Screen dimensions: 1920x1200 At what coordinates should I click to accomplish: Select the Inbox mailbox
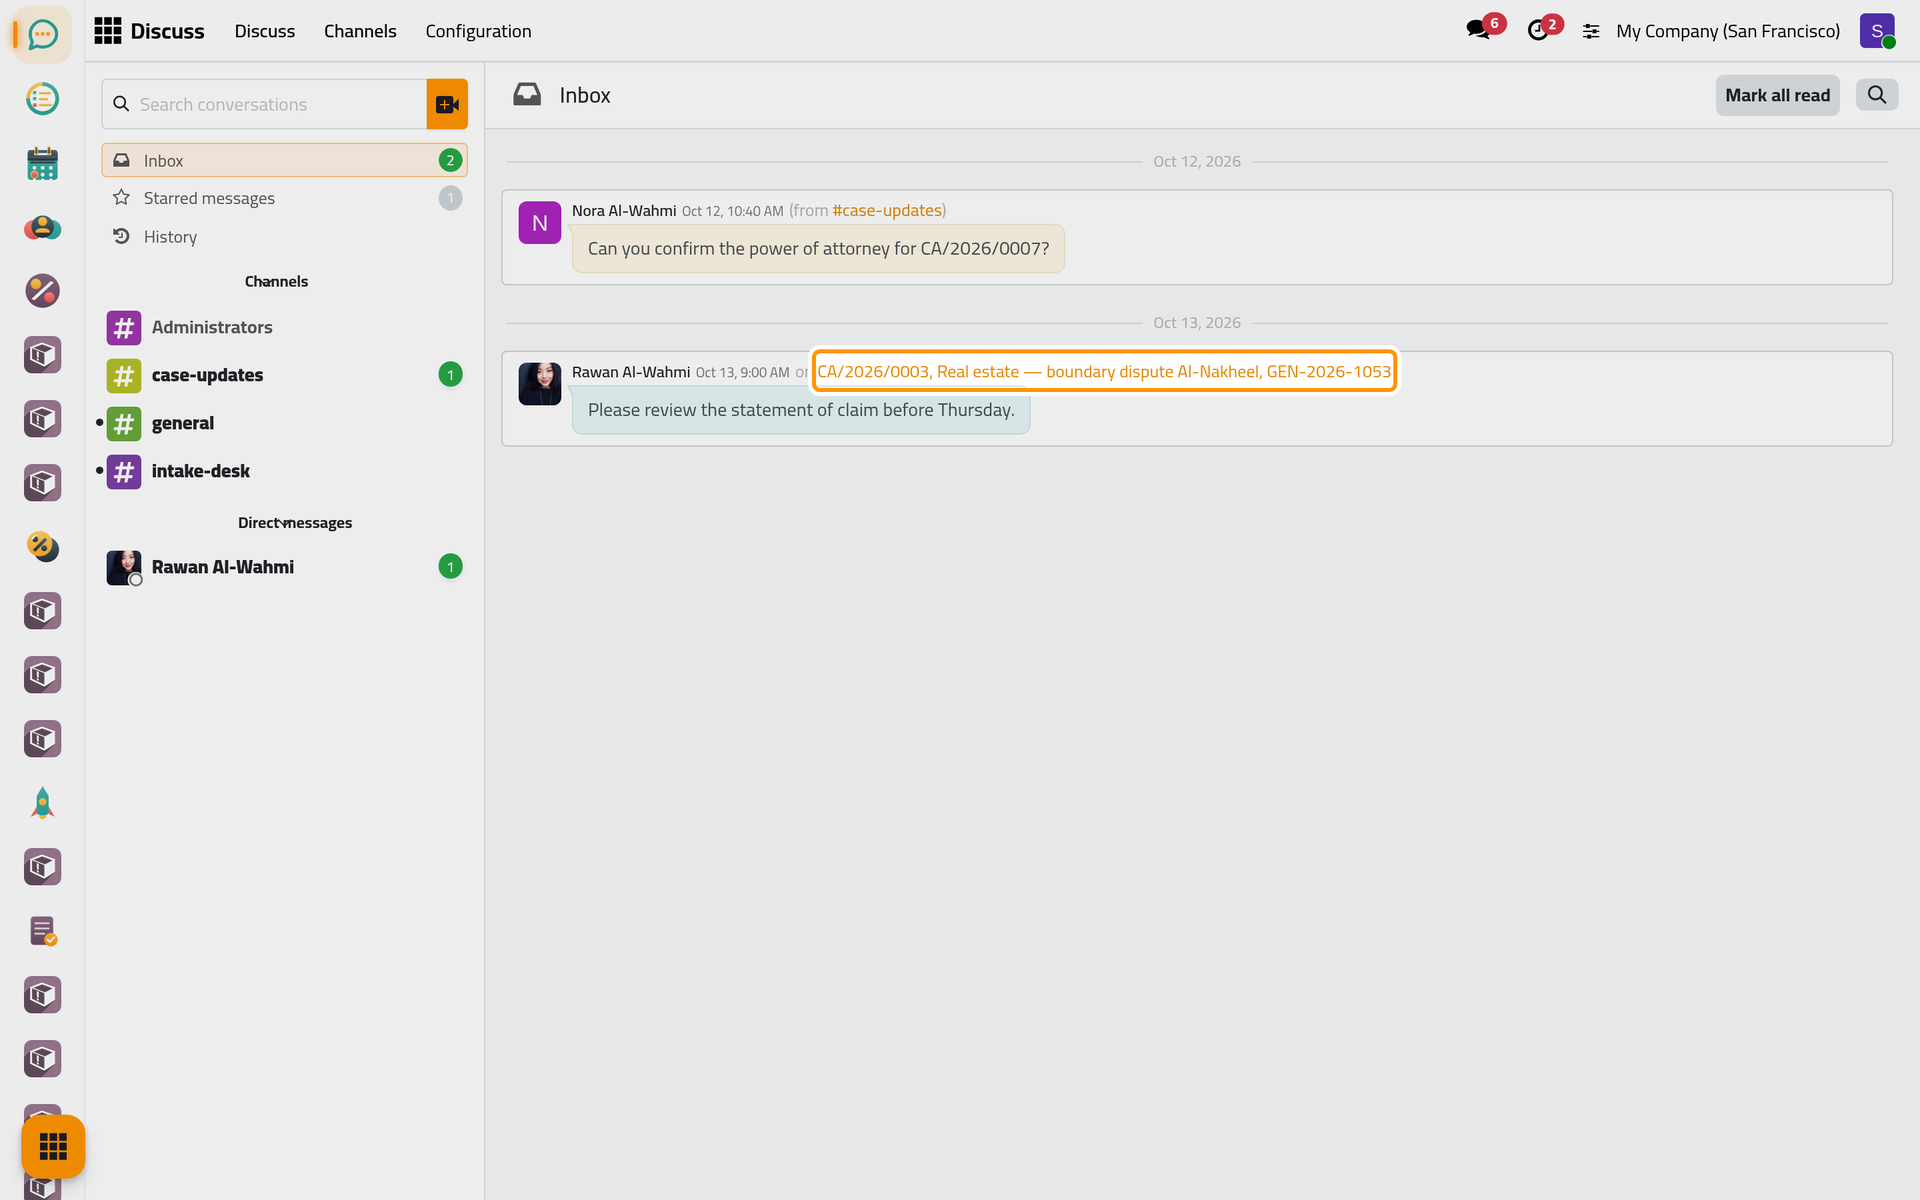coord(284,160)
